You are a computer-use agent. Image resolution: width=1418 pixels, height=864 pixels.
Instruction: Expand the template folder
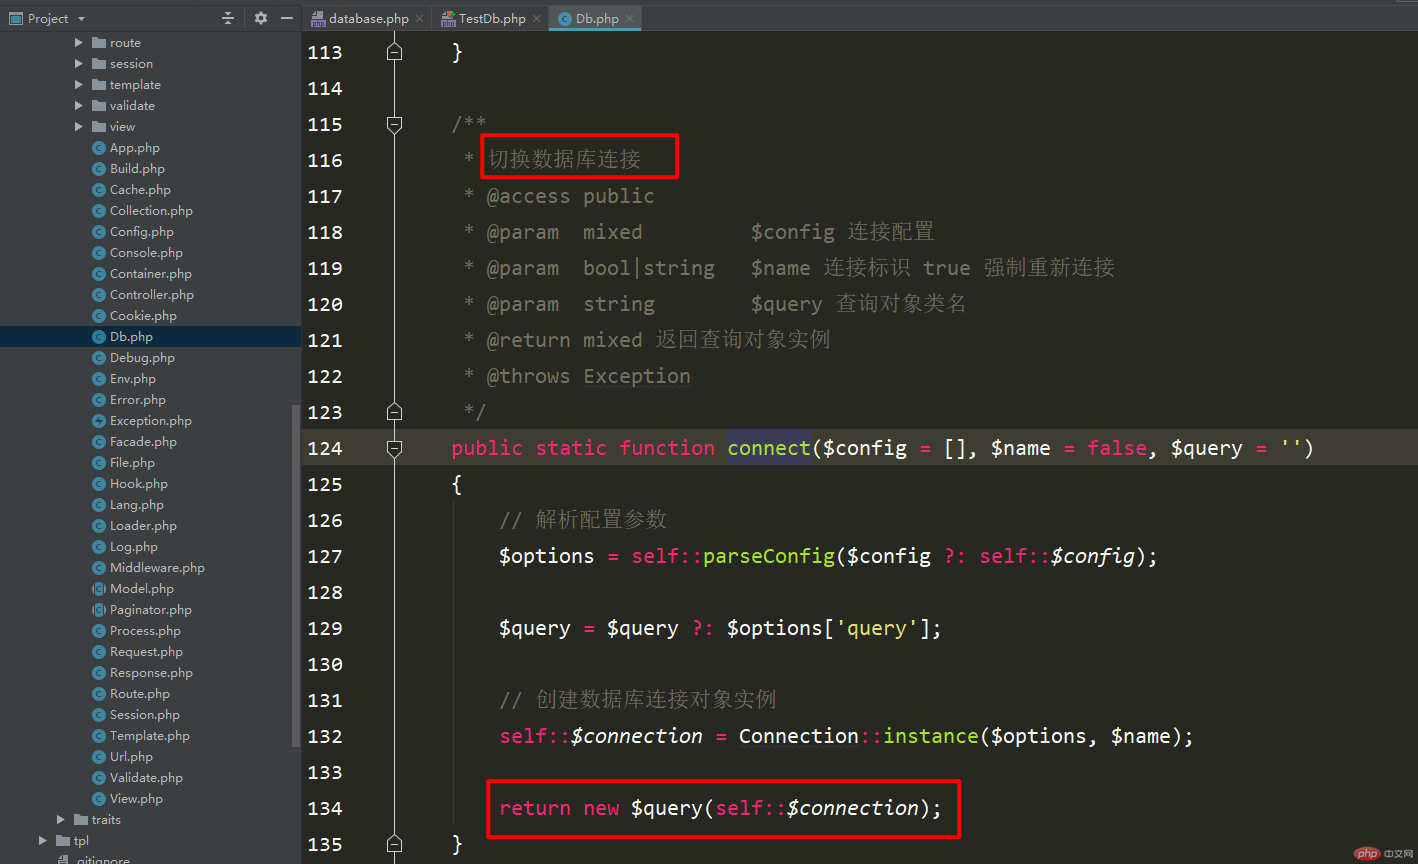tap(79, 85)
